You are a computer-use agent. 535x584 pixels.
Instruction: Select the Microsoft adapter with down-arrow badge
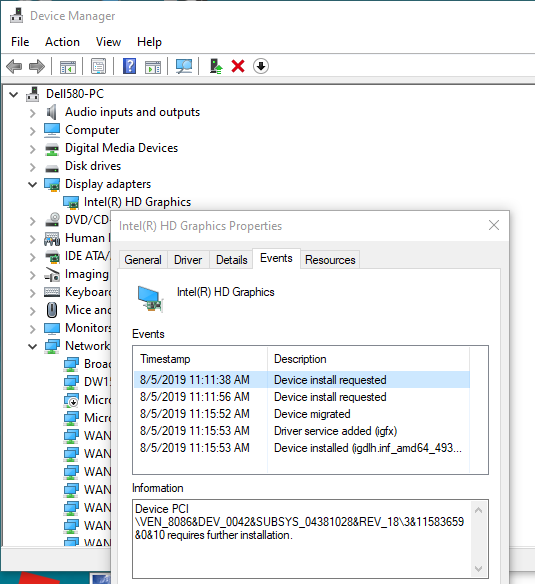pos(88,400)
